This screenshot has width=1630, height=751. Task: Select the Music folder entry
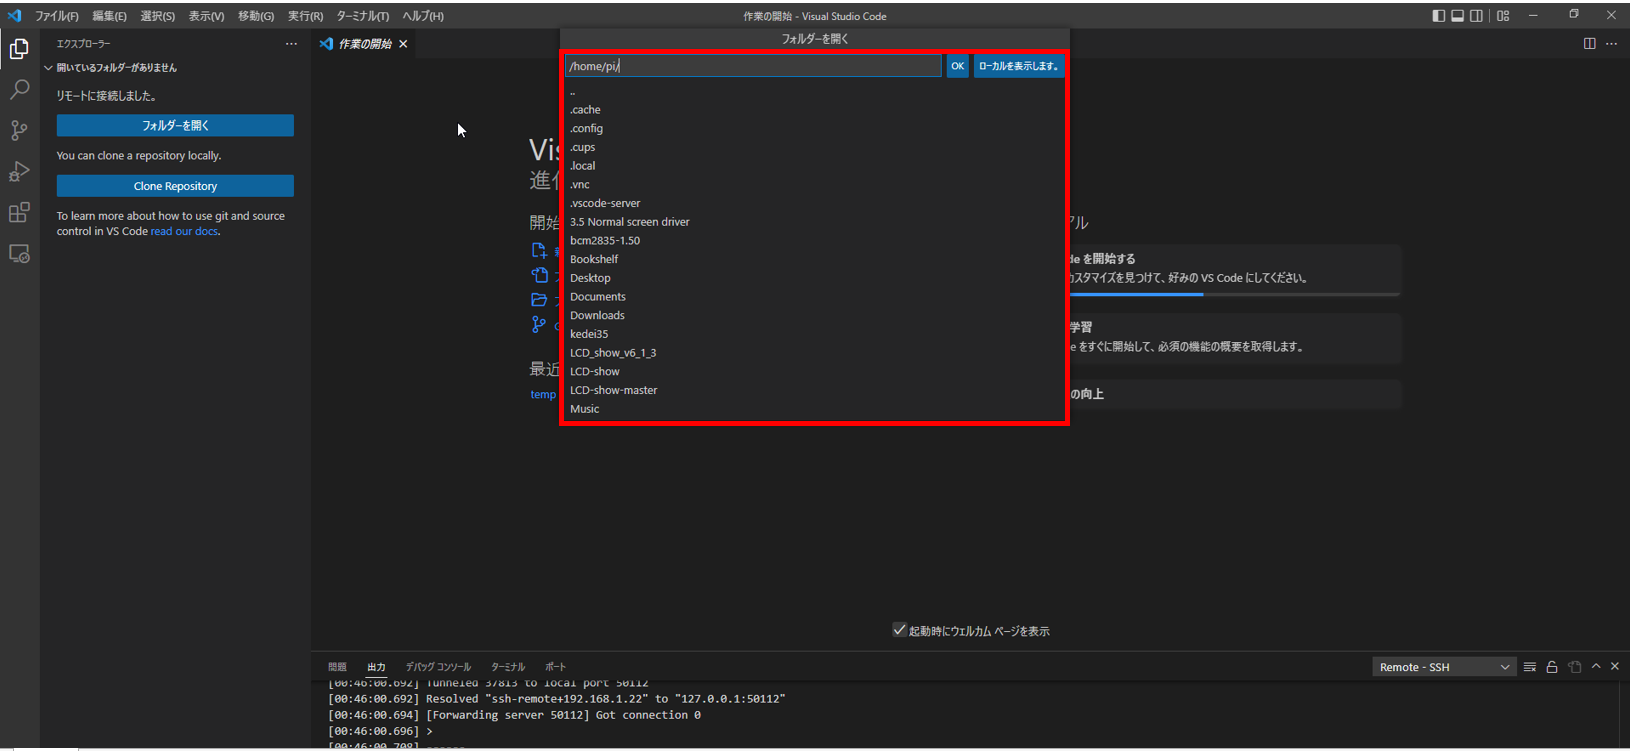tap(814, 409)
